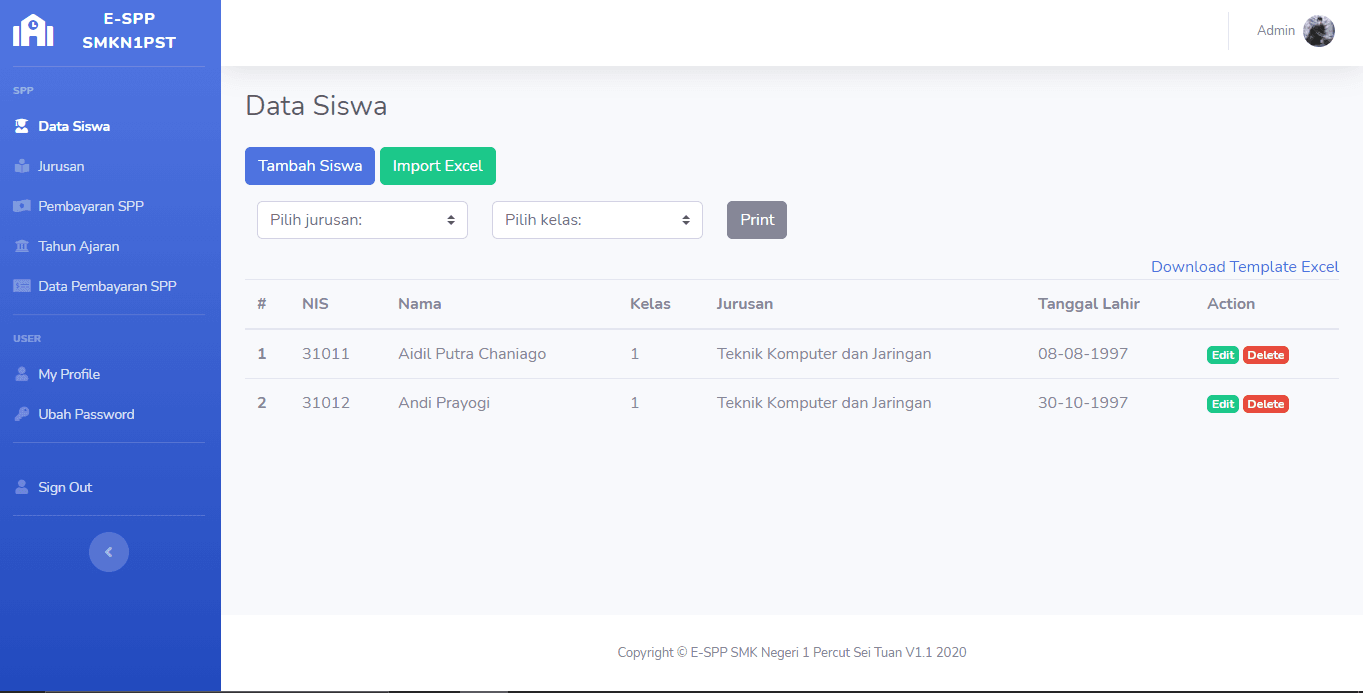Open the Data Siswa menu item
Viewport: 1363px width, 693px height.
pyautogui.click(x=76, y=125)
